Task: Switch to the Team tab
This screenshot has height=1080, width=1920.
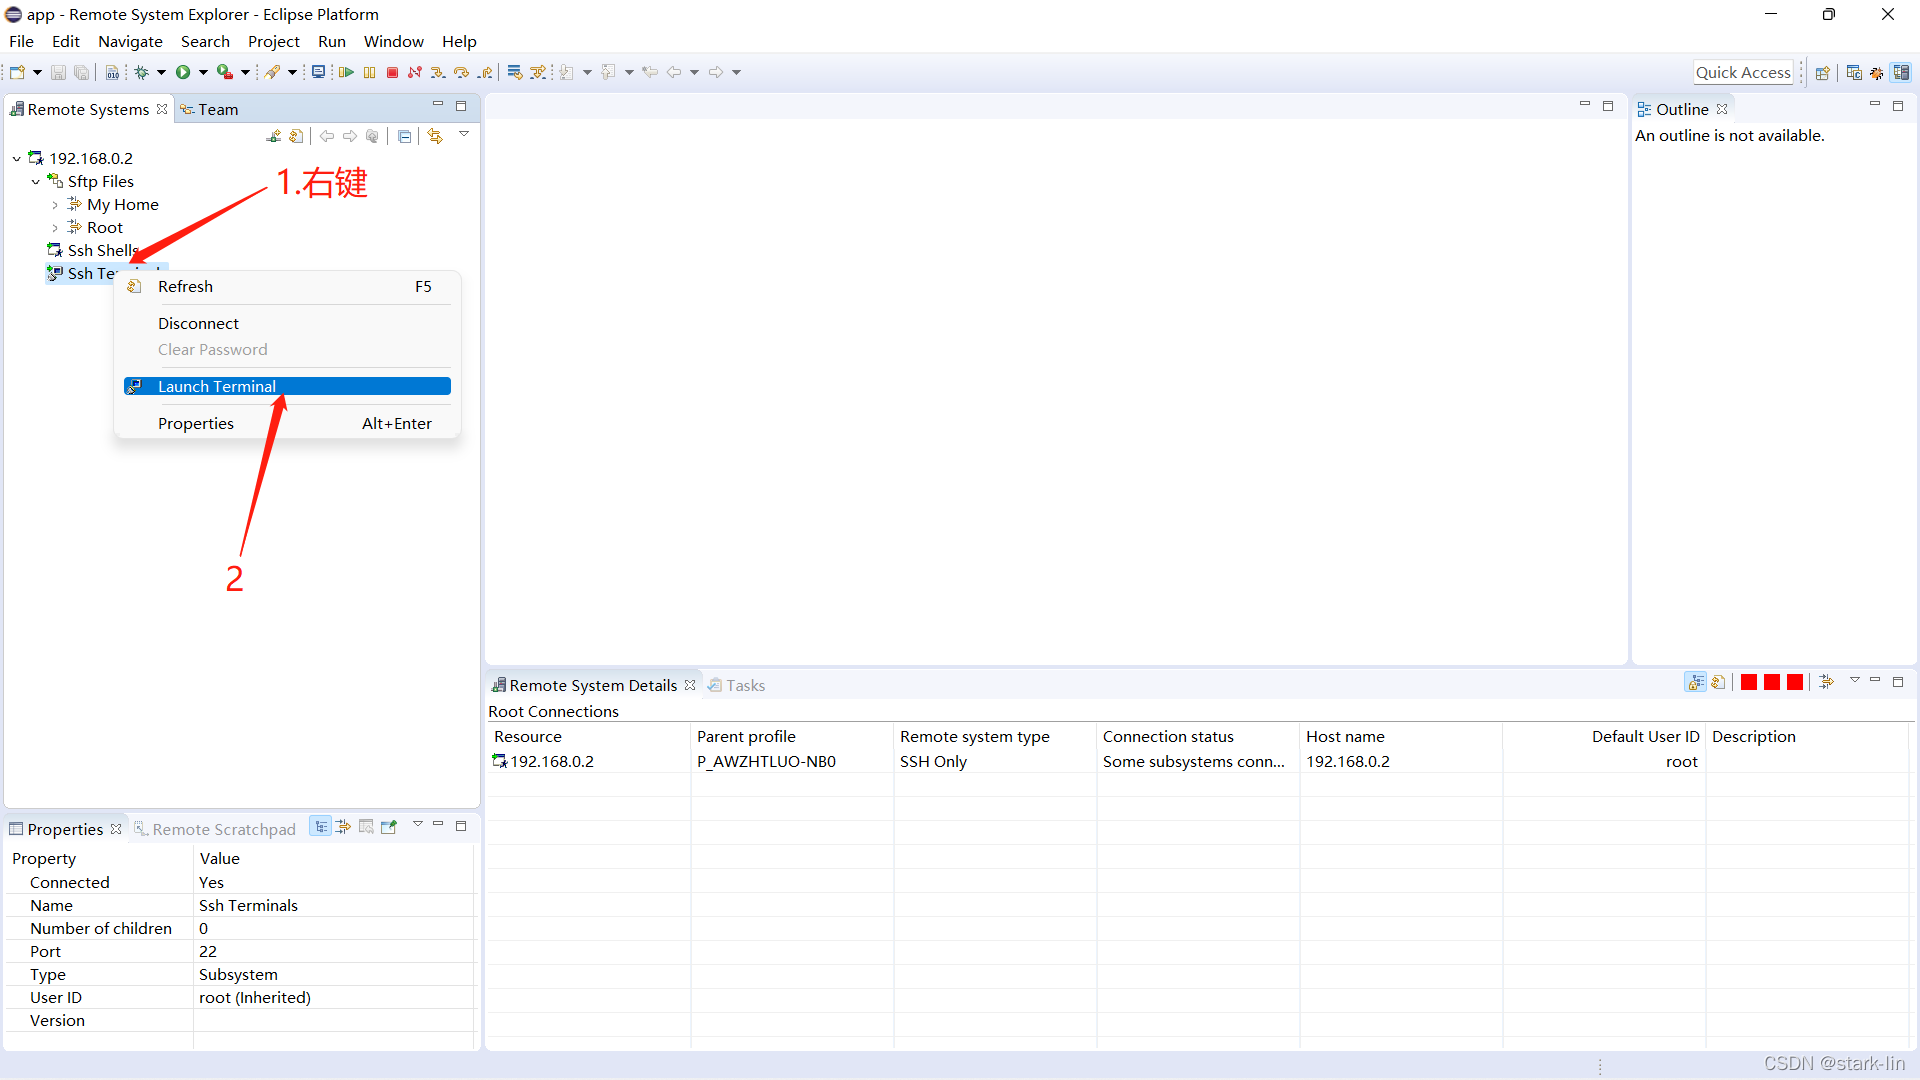Action: click(209, 109)
